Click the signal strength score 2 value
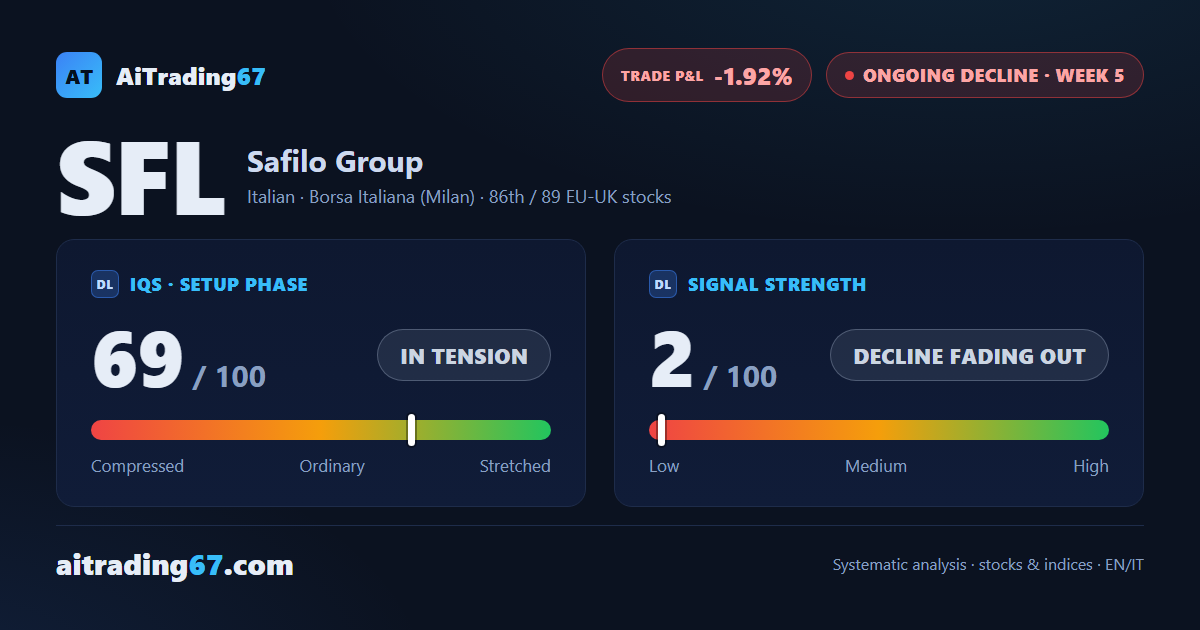Viewport: 1200px width, 630px height. tap(672, 360)
